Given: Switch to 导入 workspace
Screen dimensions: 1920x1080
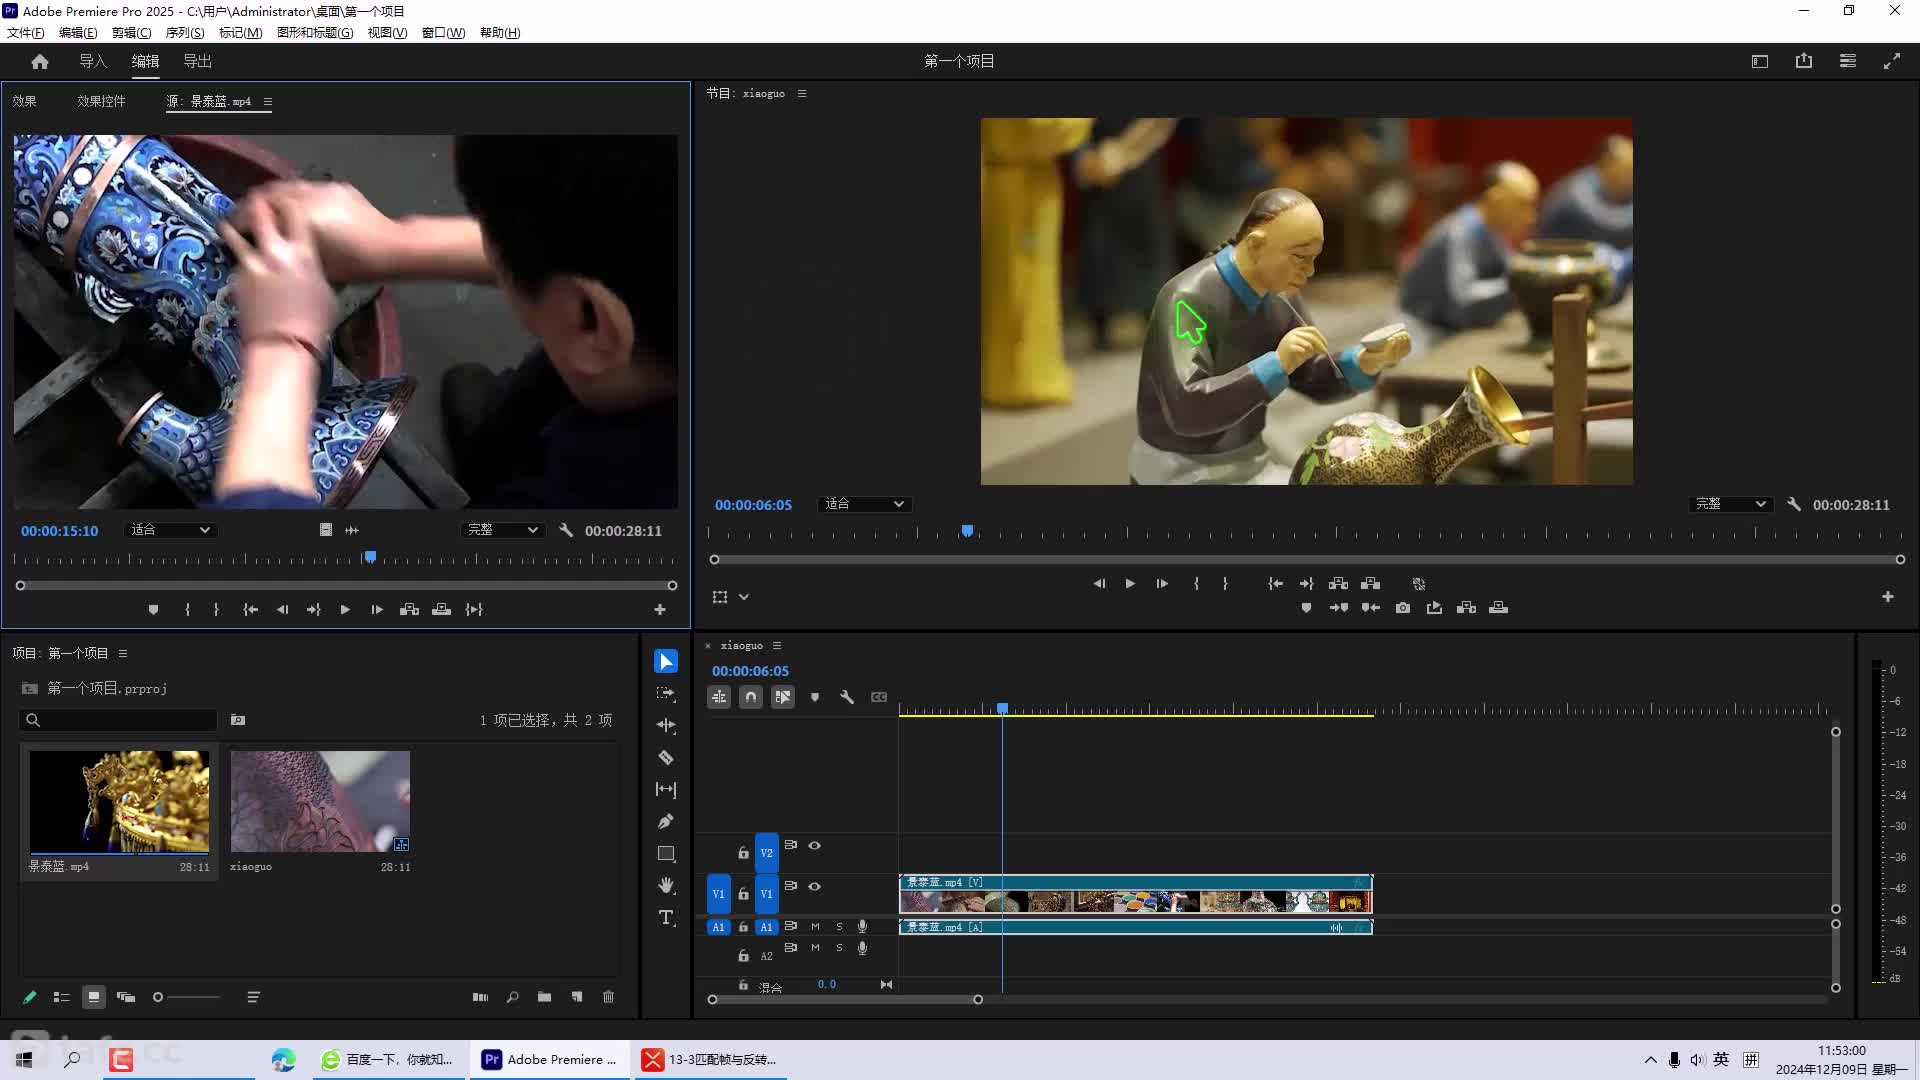Looking at the screenshot, I should 93,62.
